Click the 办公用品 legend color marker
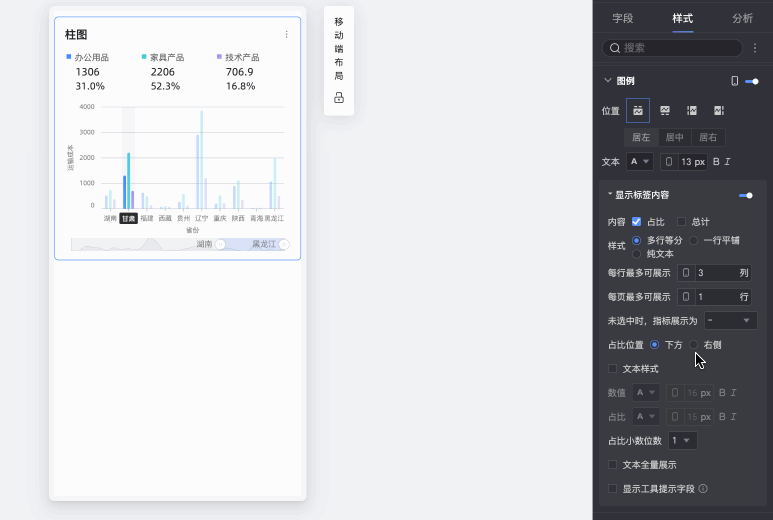Image resolution: width=773 pixels, height=520 pixels. click(69, 57)
